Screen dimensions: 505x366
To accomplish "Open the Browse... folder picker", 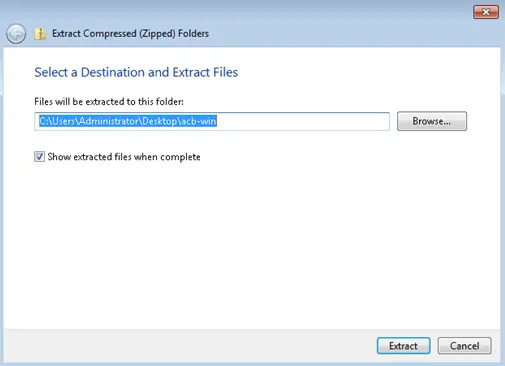I will coord(432,121).
